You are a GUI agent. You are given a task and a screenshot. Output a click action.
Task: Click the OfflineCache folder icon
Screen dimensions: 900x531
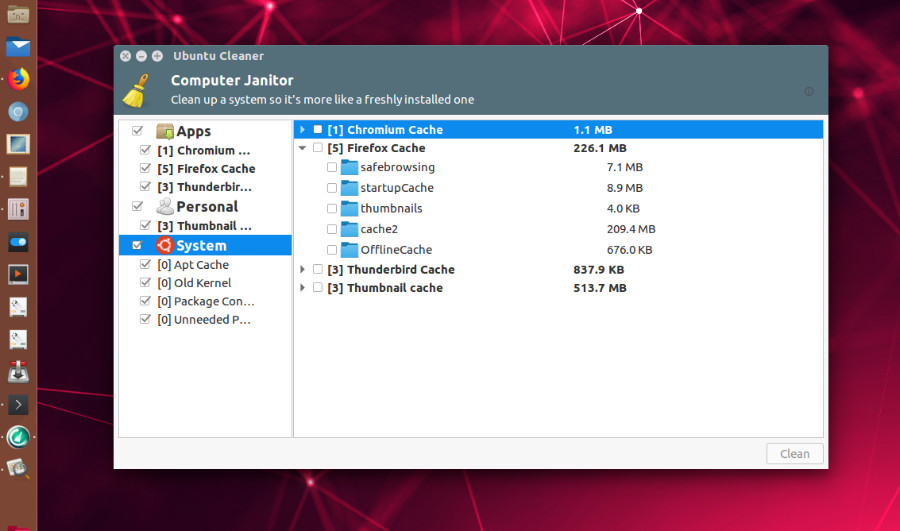(x=349, y=250)
